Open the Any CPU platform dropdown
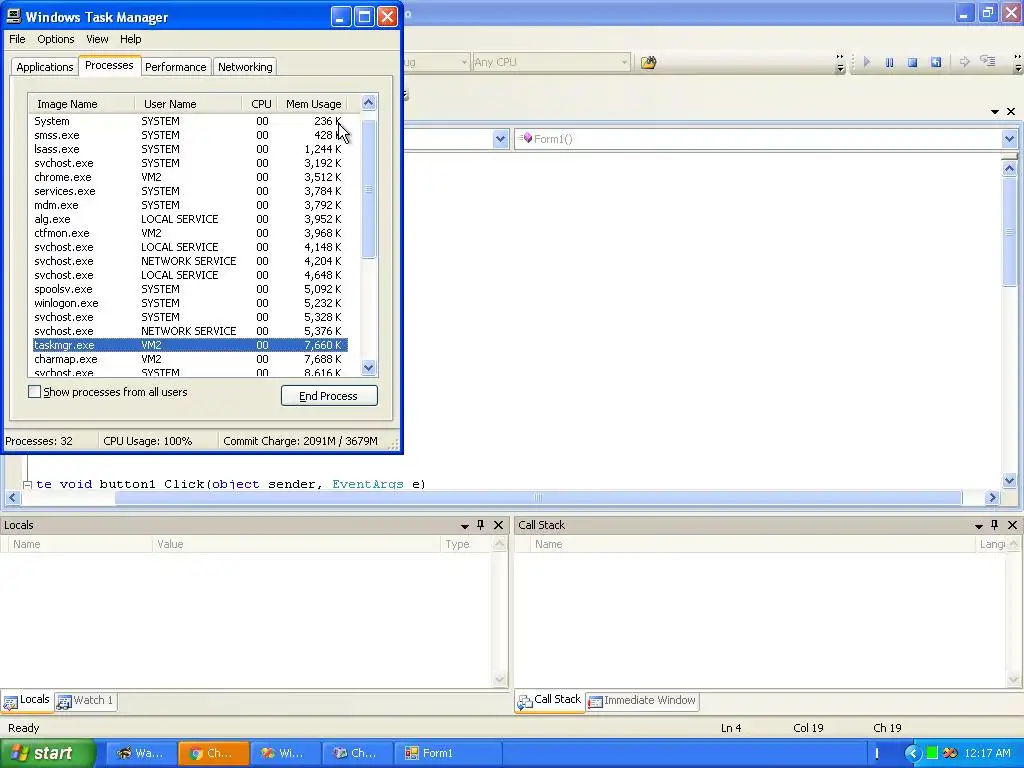The image size is (1024, 768). (x=624, y=63)
